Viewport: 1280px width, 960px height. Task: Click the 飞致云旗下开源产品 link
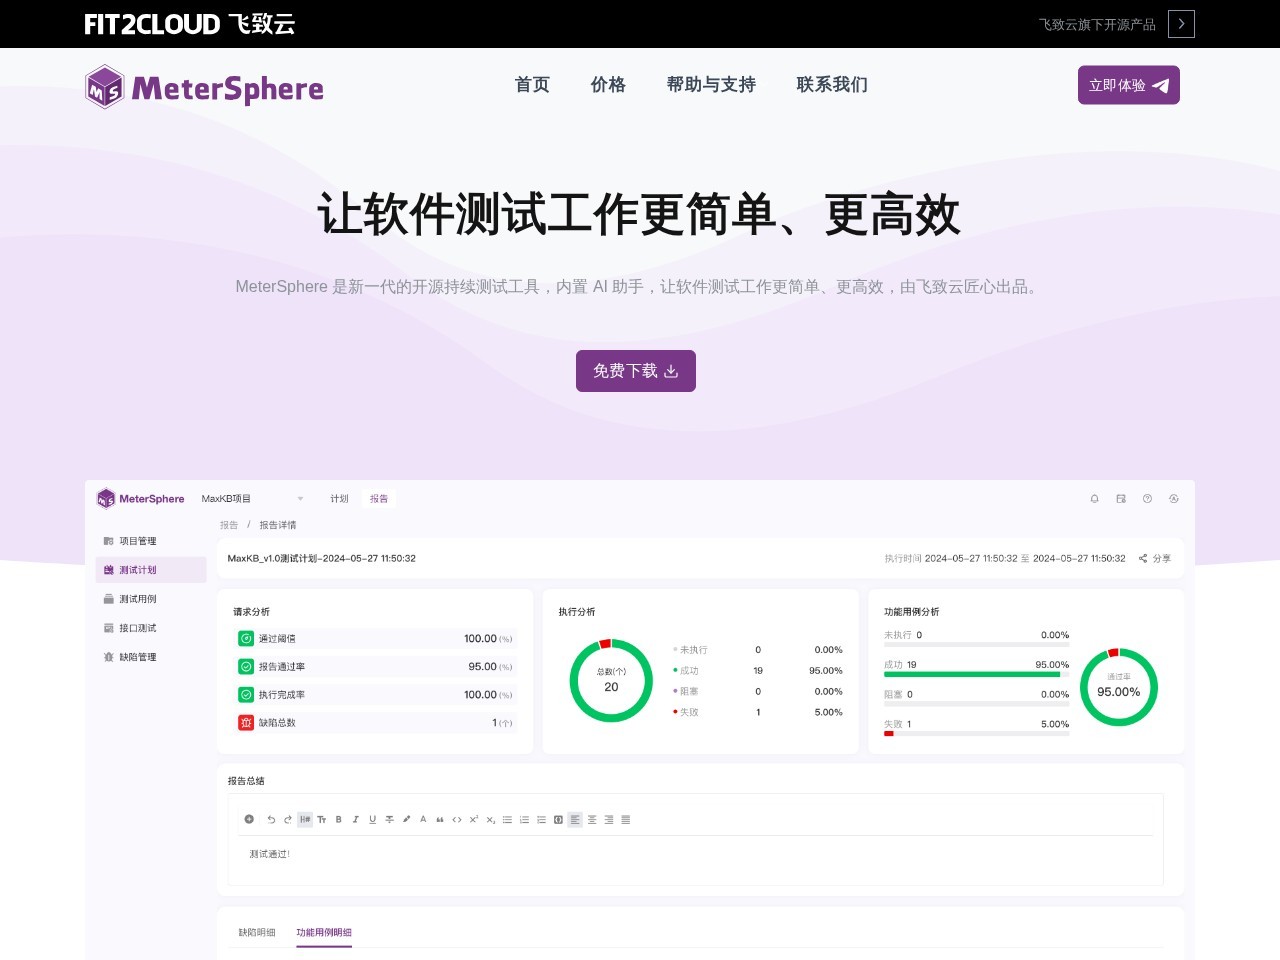tap(1097, 24)
